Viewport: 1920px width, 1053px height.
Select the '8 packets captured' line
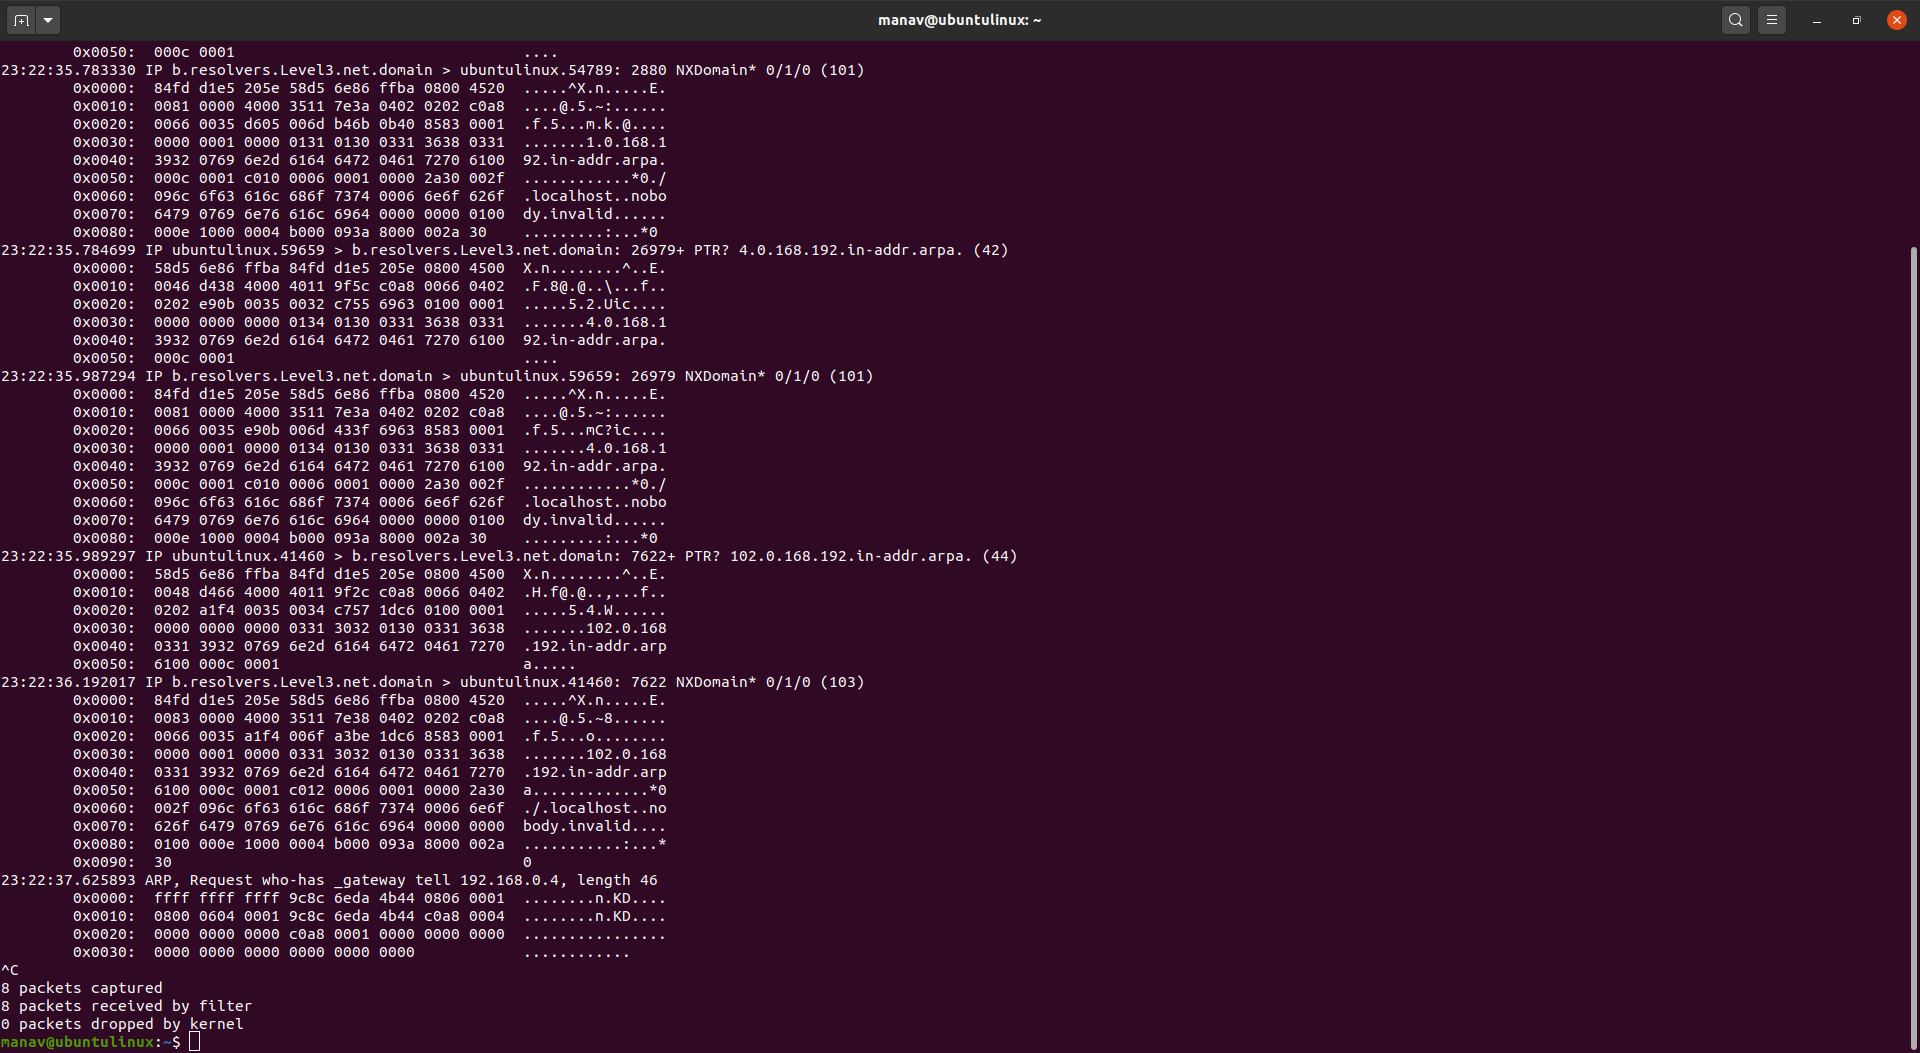(82, 988)
